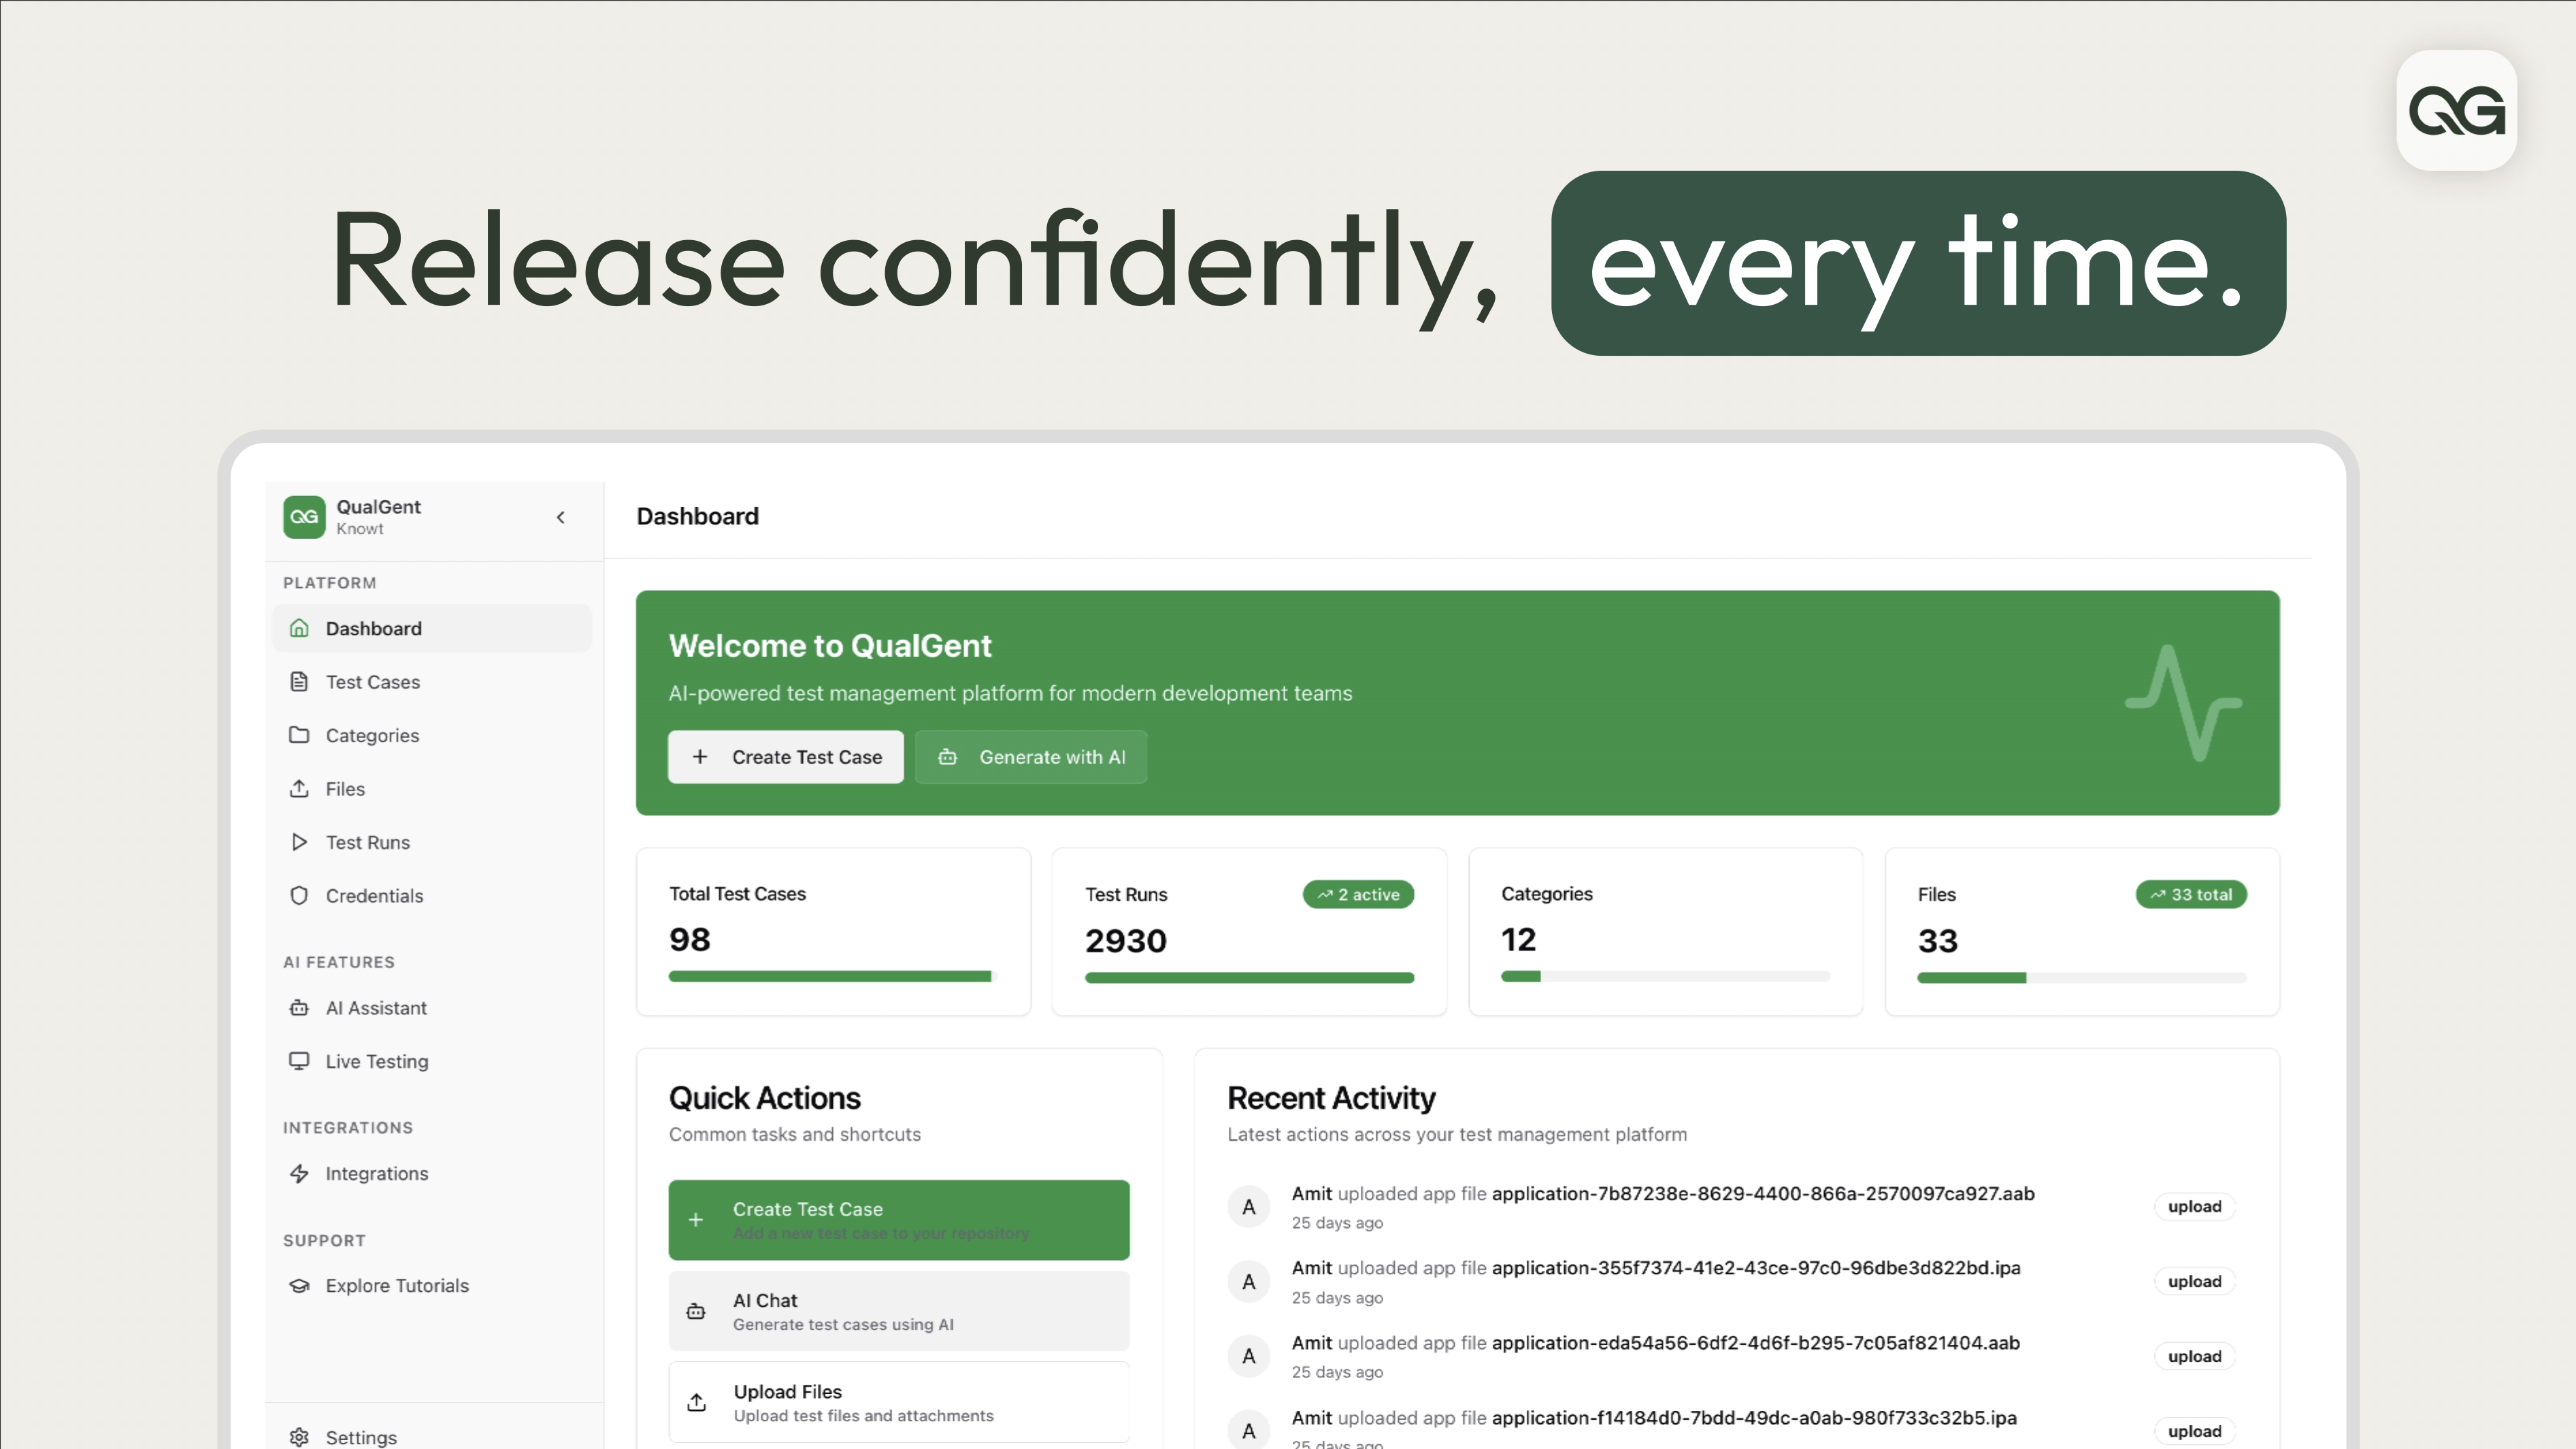Choose the Upload Files quick action
This screenshot has width=2576, height=1449.
(898, 1402)
